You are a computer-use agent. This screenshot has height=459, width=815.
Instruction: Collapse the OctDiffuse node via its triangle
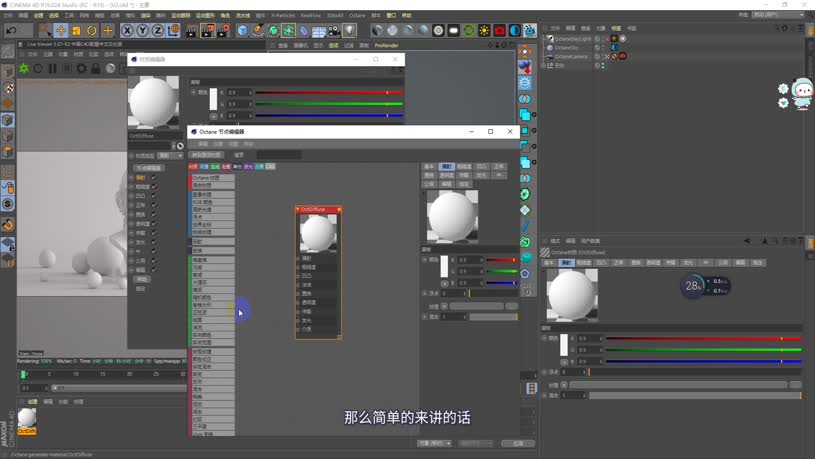click(x=298, y=209)
